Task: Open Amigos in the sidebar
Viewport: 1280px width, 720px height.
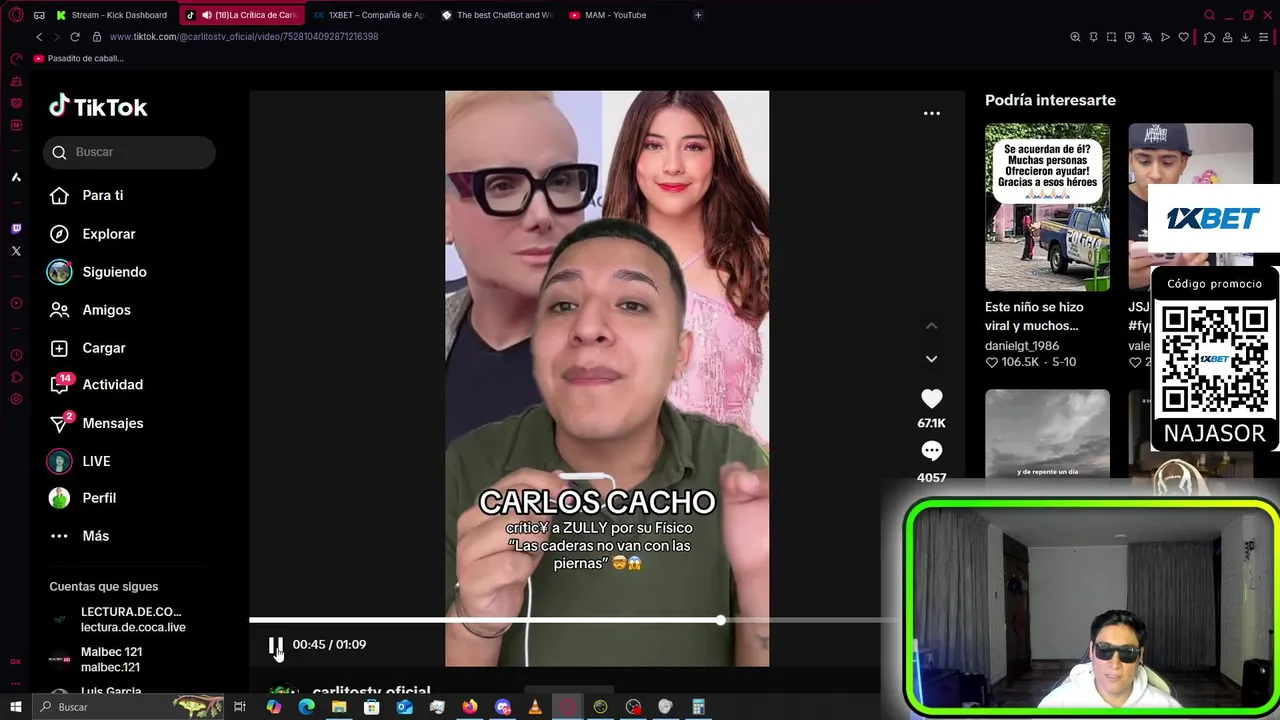Action: click(x=91, y=310)
